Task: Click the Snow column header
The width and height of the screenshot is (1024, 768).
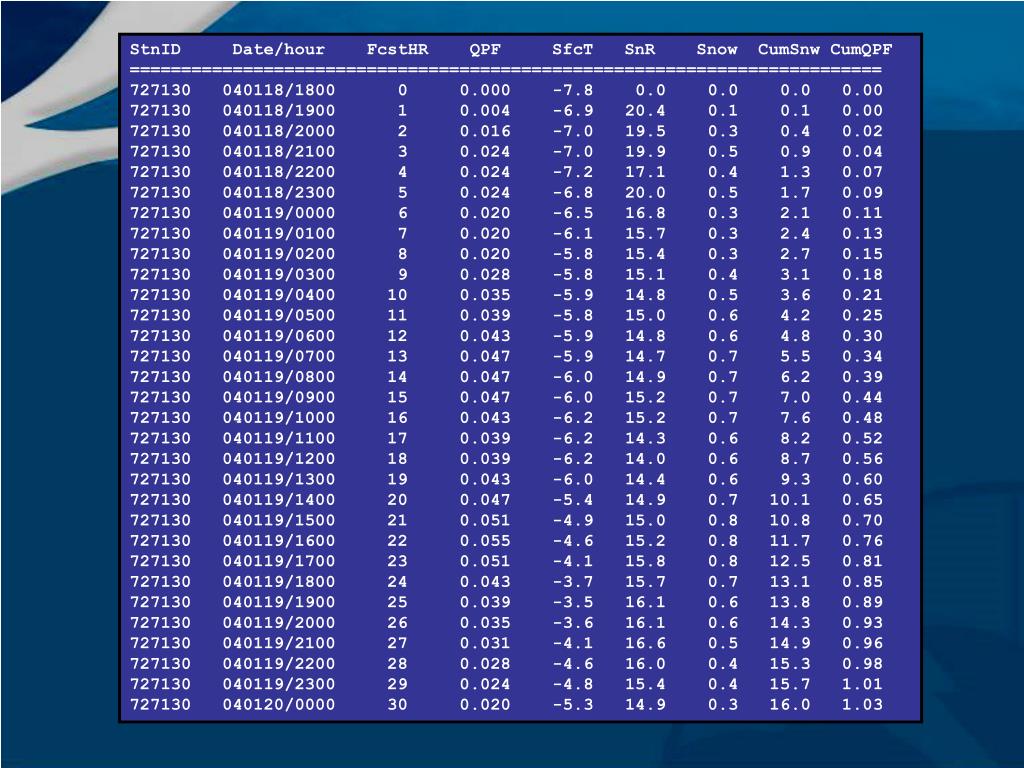Action: point(717,49)
